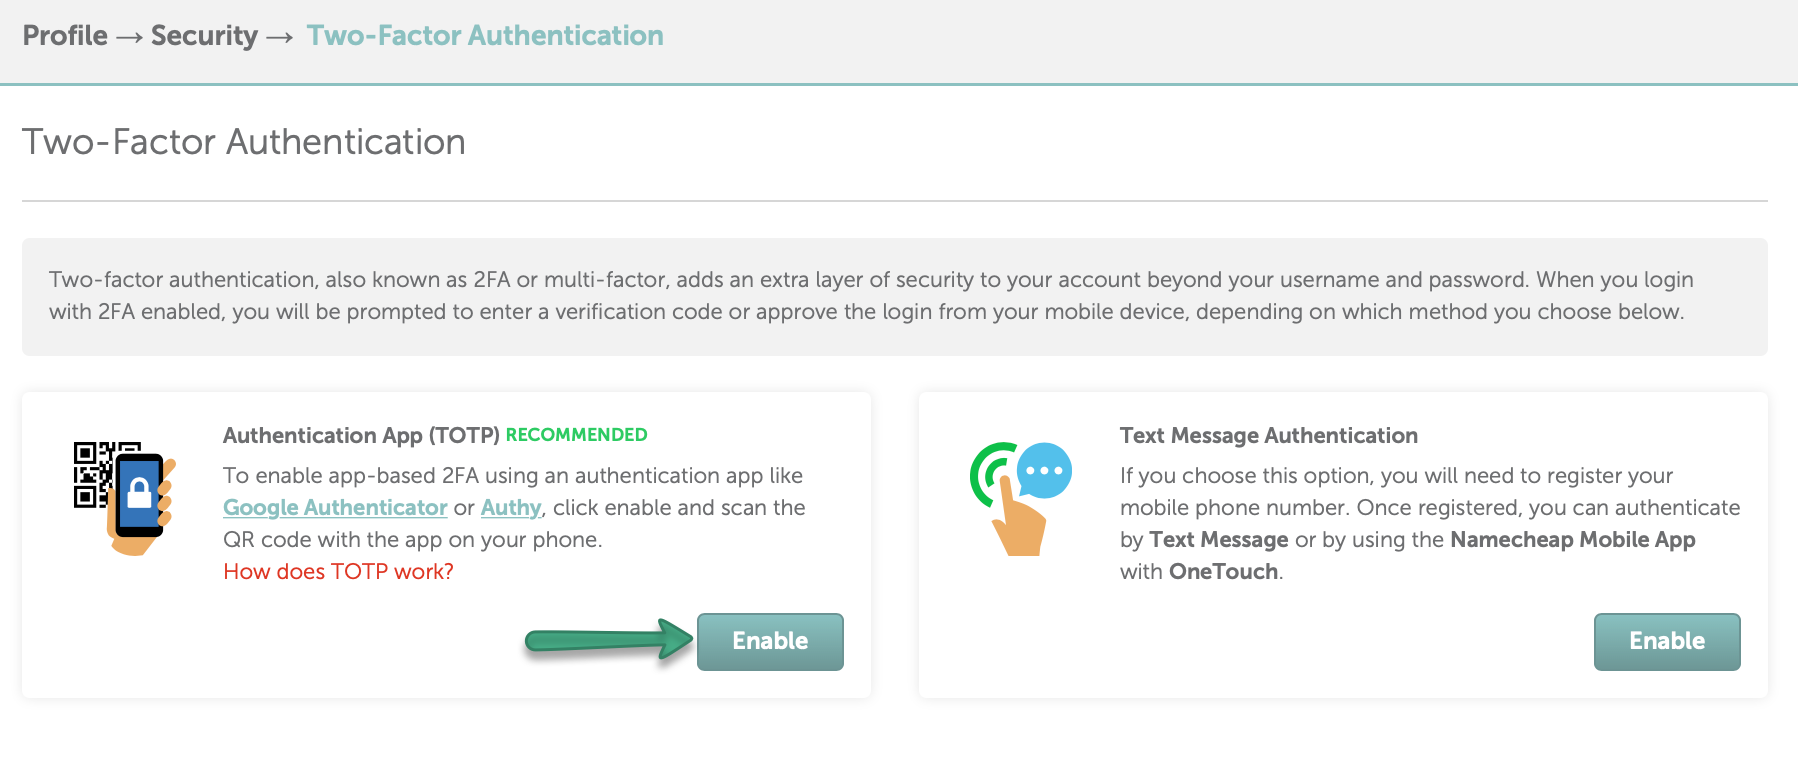Click the Two-Factor Authentication page title
The width and height of the screenshot is (1798, 784).
[244, 142]
